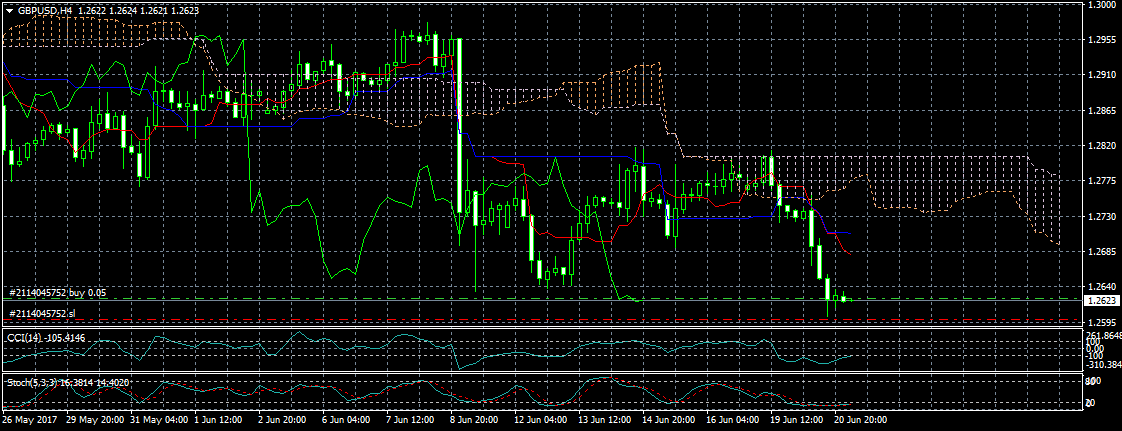The height and width of the screenshot is (431, 1122).
Task: Click the 1.2955 level on price scale
Action: (1101, 40)
